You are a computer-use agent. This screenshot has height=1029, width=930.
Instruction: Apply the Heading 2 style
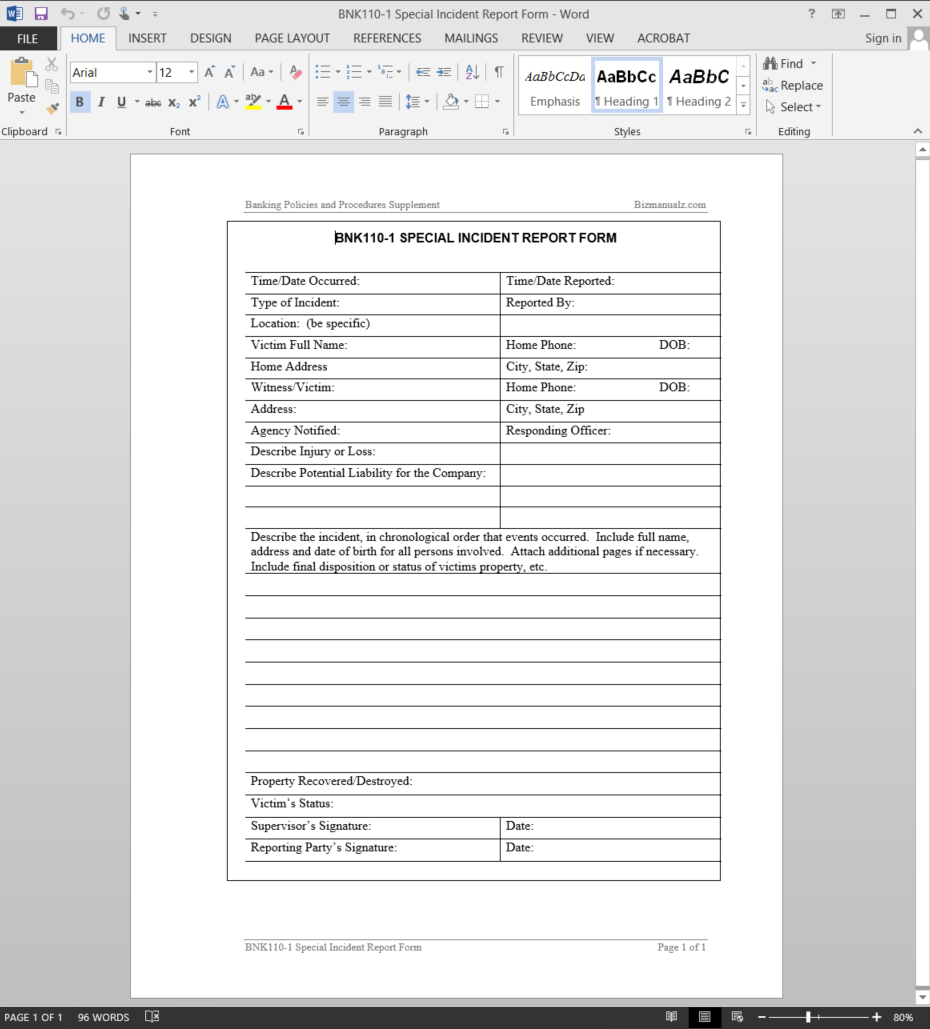click(x=699, y=86)
